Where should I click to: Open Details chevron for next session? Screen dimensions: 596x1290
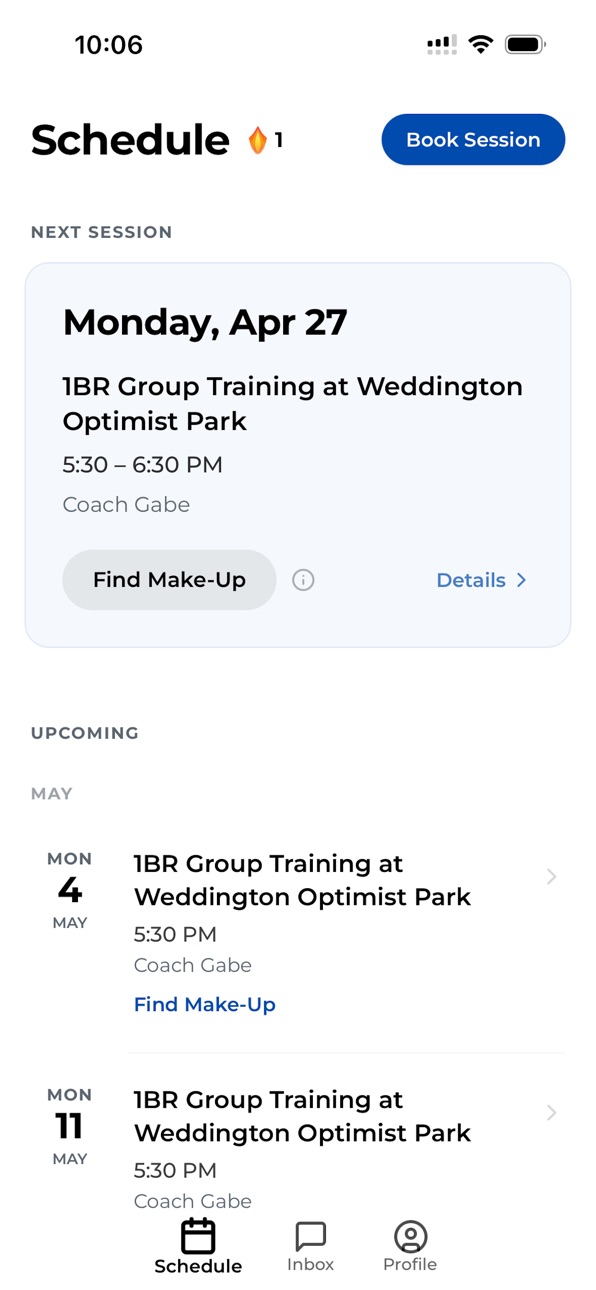pyautogui.click(x=521, y=580)
